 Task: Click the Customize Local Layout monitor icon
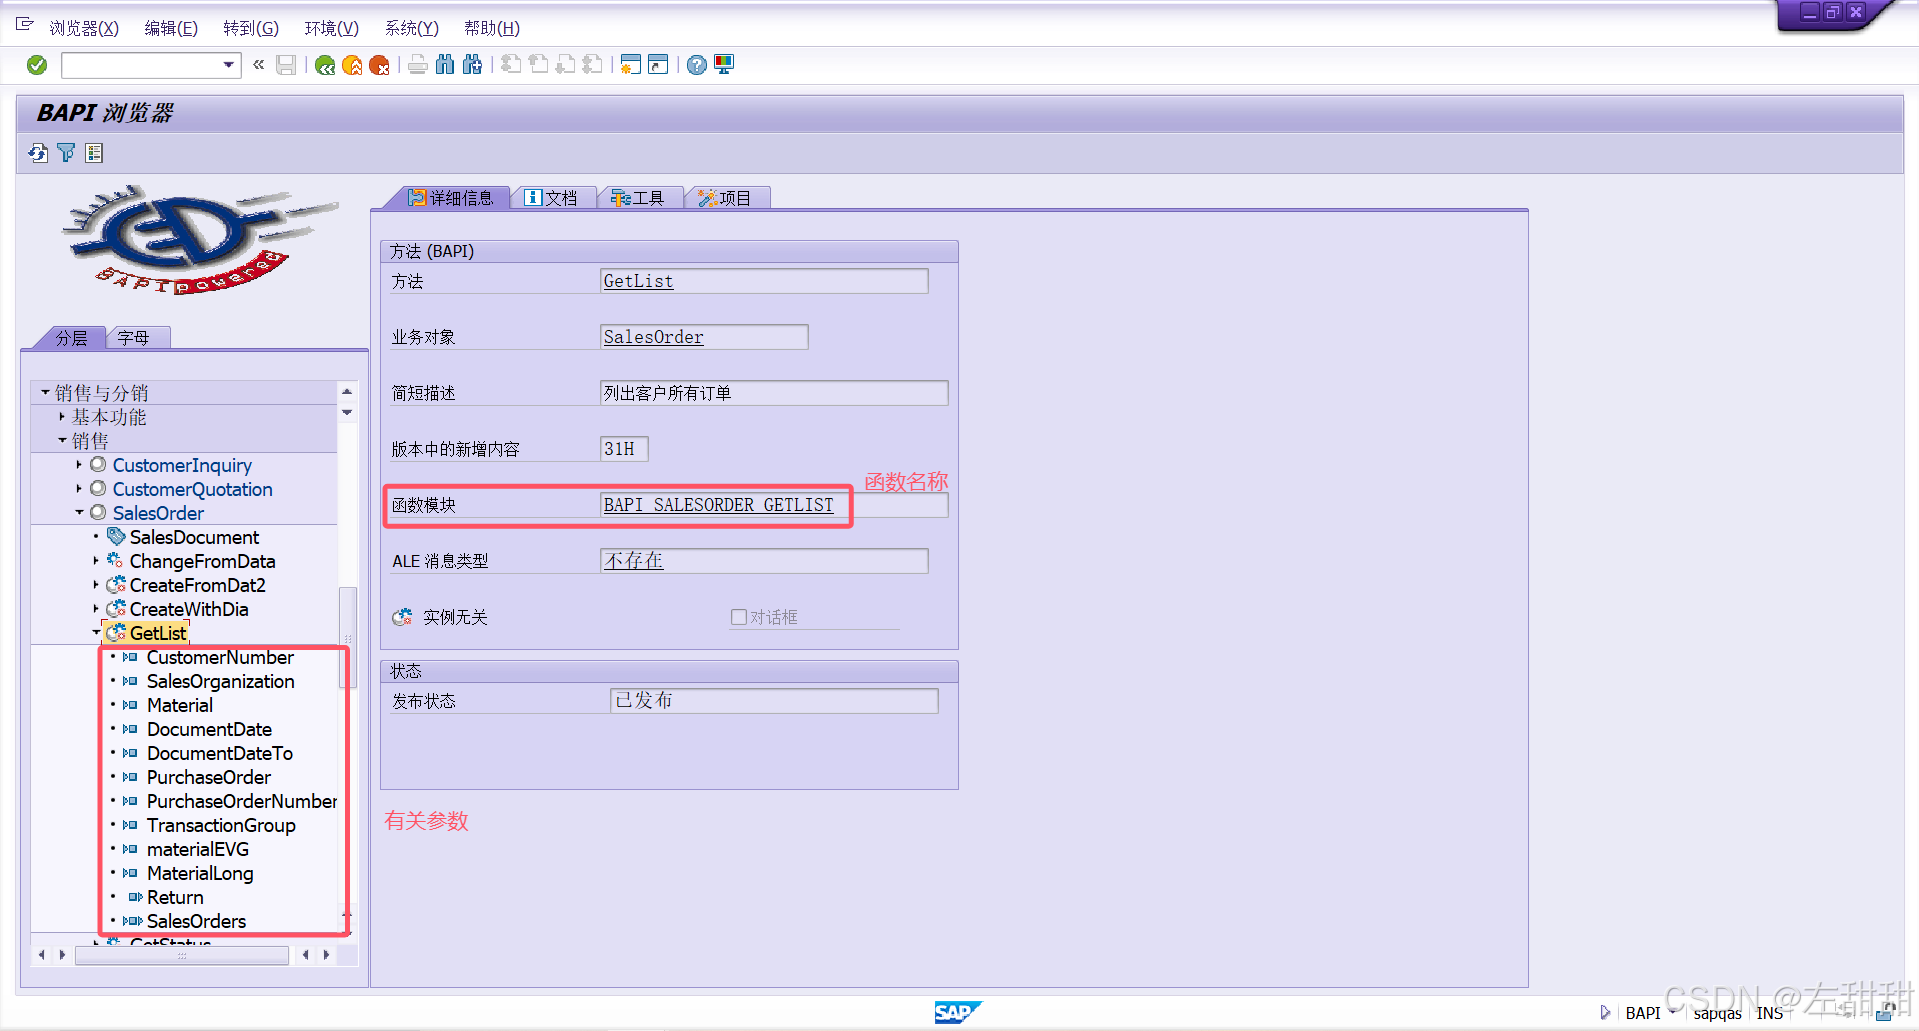coord(724,65)
